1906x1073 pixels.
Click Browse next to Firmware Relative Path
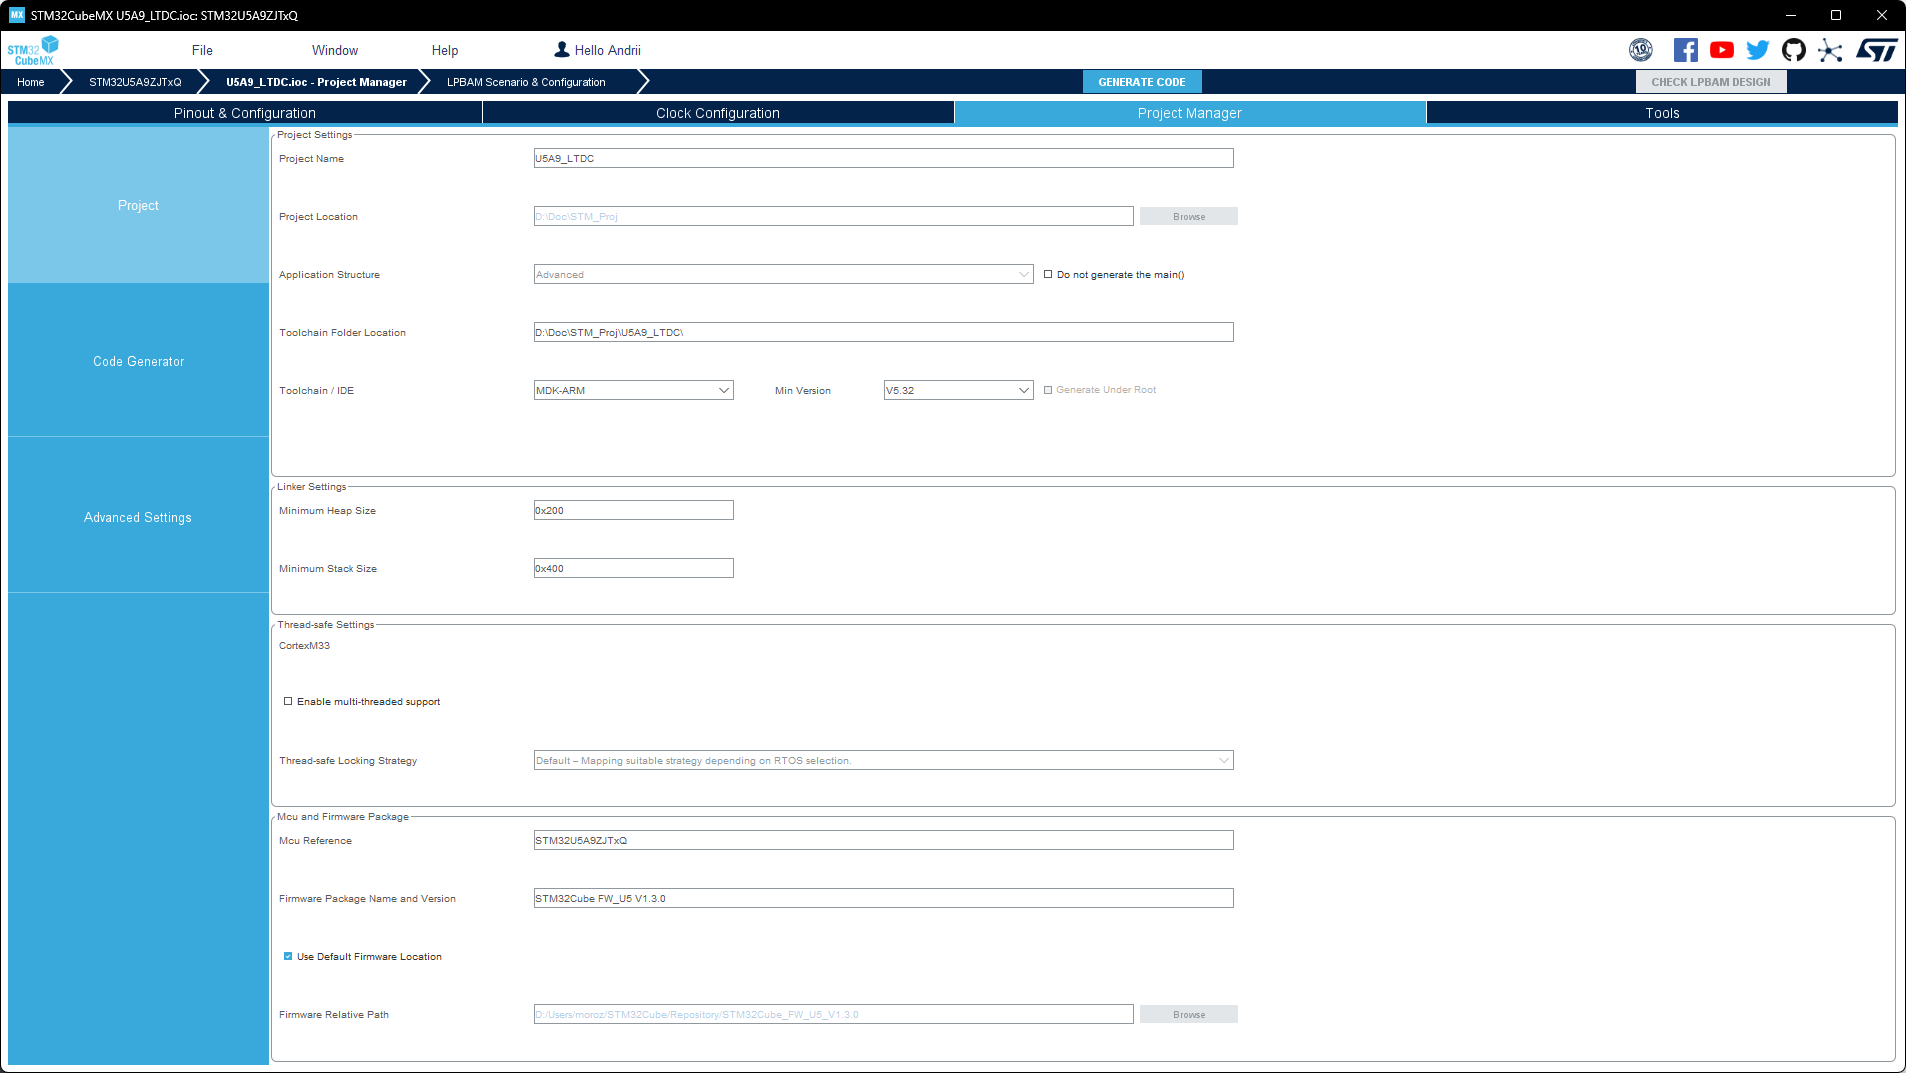tap(1189, 1014)
